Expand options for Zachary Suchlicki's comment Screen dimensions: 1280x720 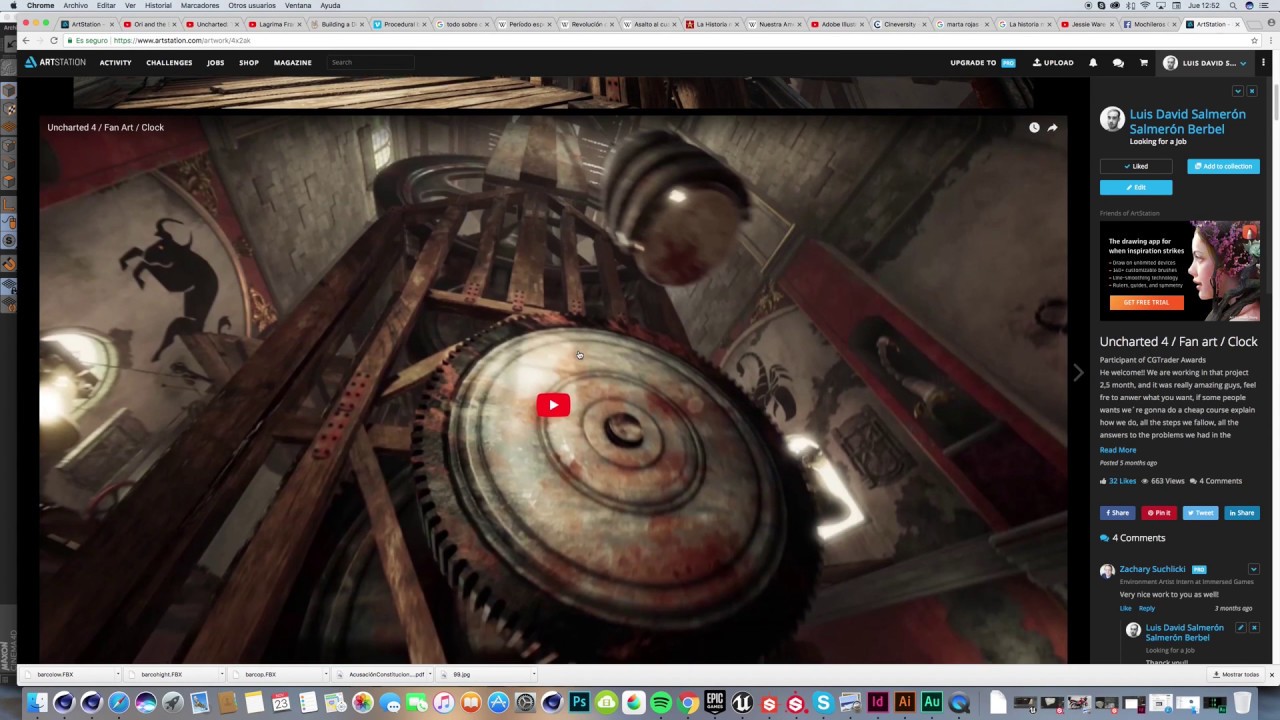point(1253,569)
